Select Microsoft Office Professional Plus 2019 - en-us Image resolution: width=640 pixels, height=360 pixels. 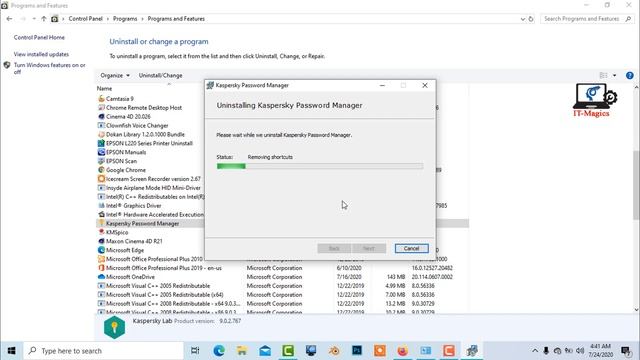click(163, 268)
